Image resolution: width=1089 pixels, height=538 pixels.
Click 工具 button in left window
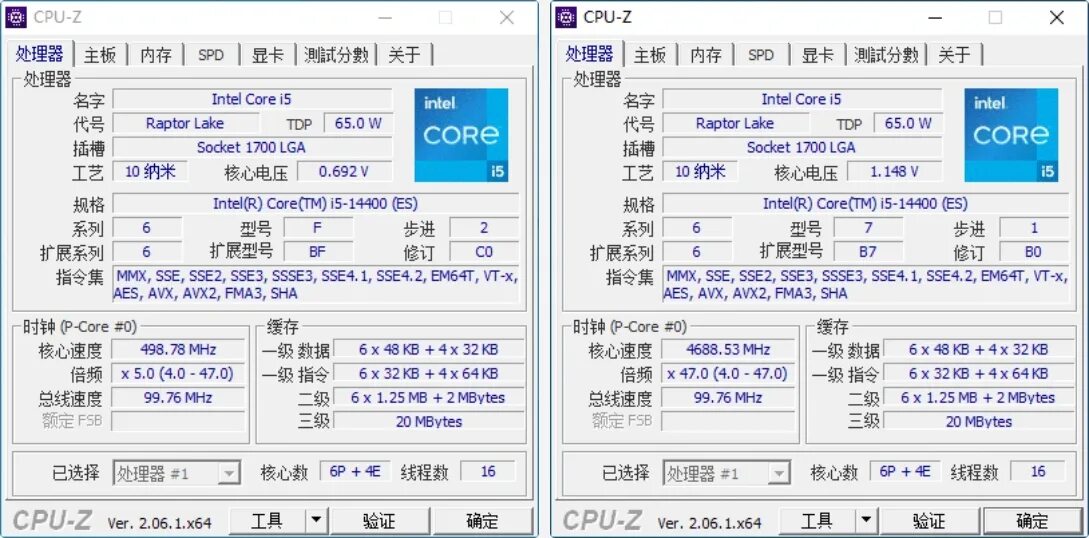tap(267, 521)
